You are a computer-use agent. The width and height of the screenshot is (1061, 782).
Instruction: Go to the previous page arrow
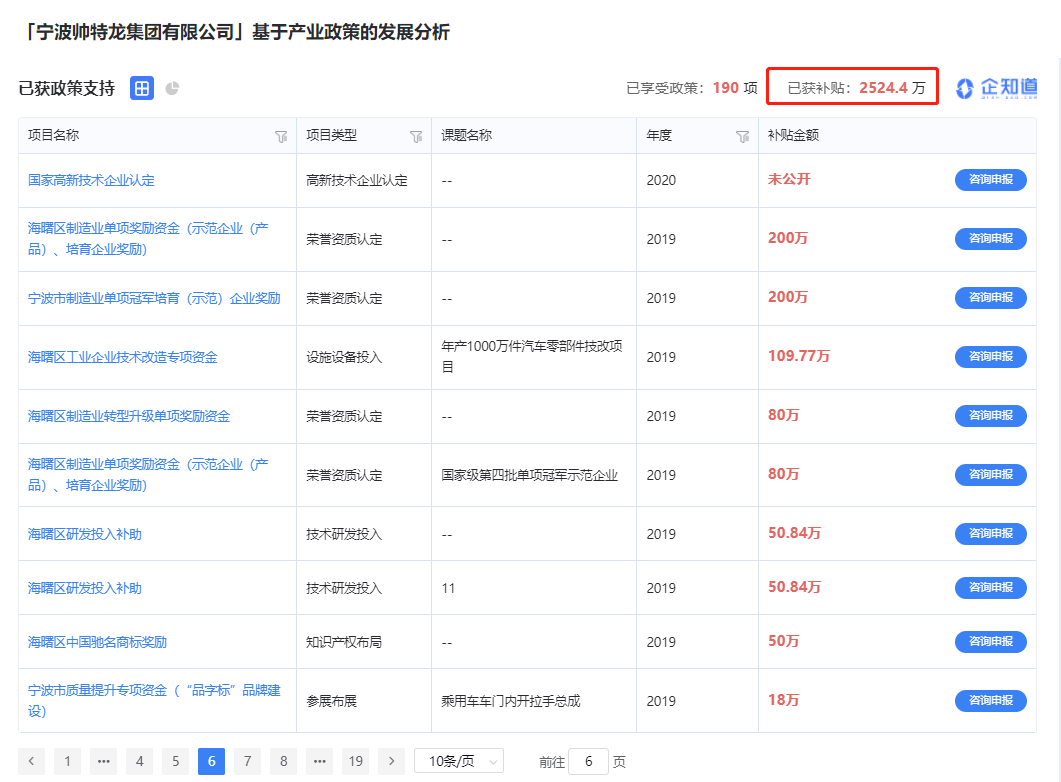point(31,761)
